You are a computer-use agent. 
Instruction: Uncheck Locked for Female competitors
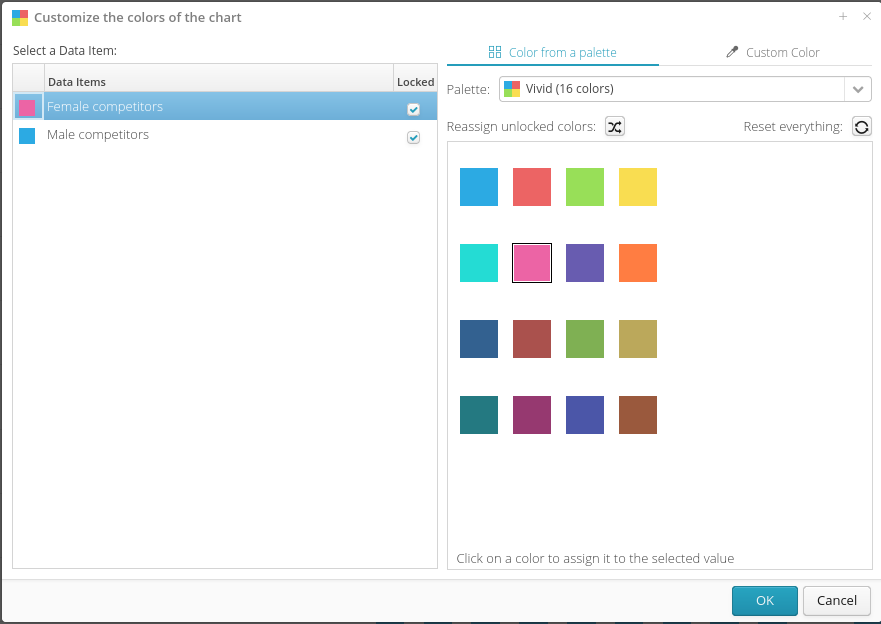point(413,109)
